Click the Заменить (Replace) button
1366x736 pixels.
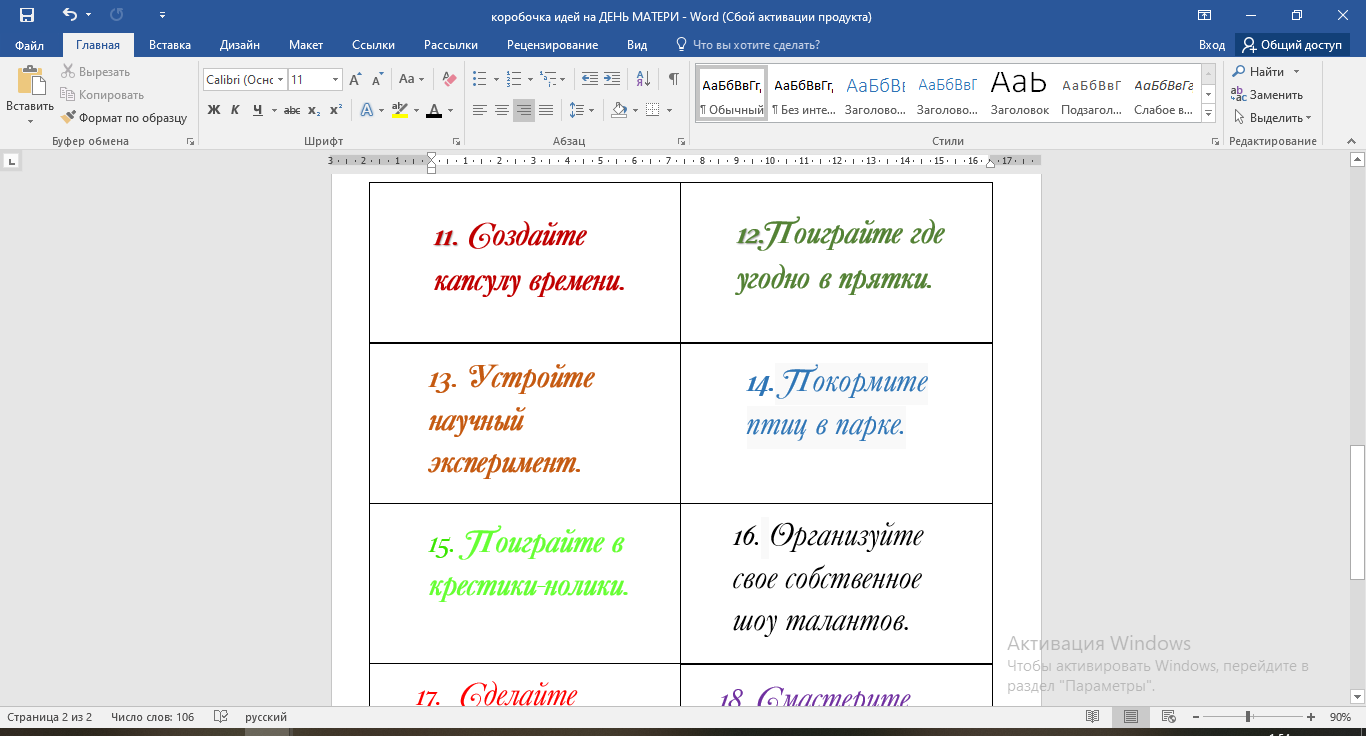tap(1268, 95)
